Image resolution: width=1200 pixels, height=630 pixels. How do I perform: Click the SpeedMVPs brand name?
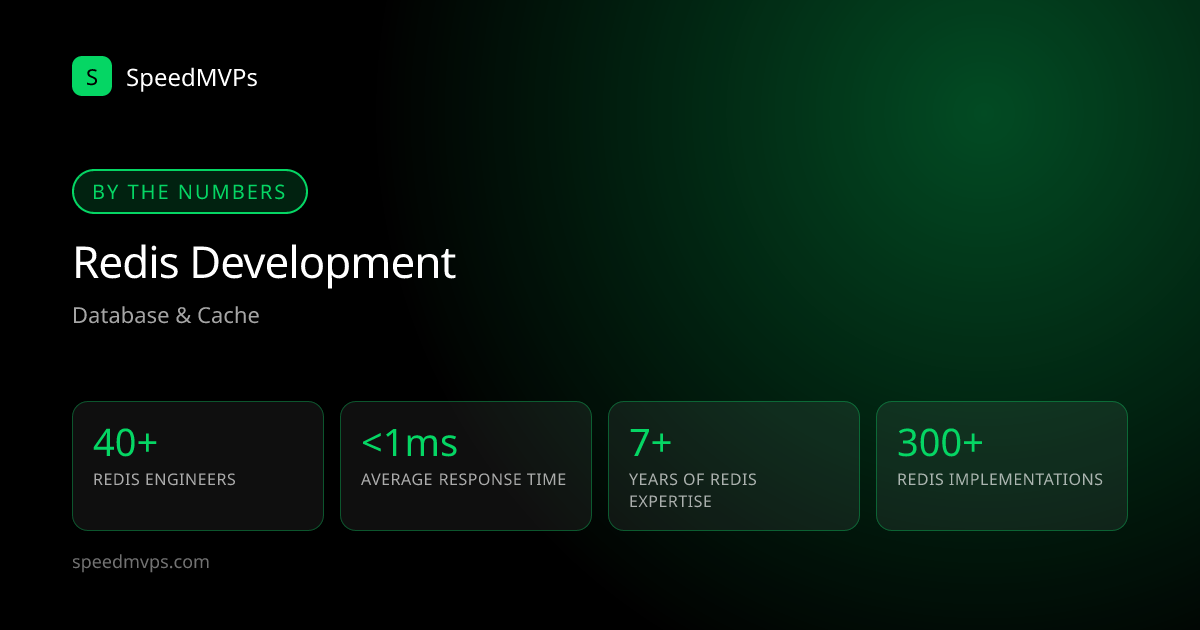(192, 77)
